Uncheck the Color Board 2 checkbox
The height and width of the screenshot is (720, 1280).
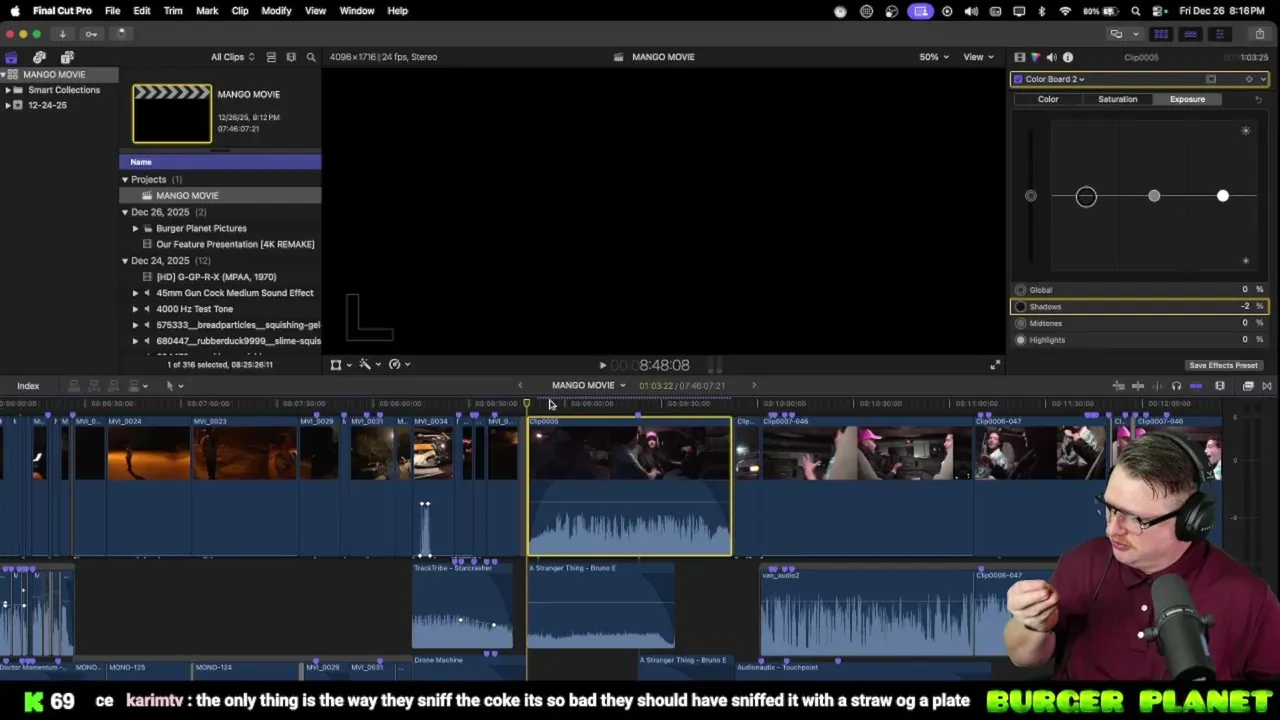(x=1018, y=79)
